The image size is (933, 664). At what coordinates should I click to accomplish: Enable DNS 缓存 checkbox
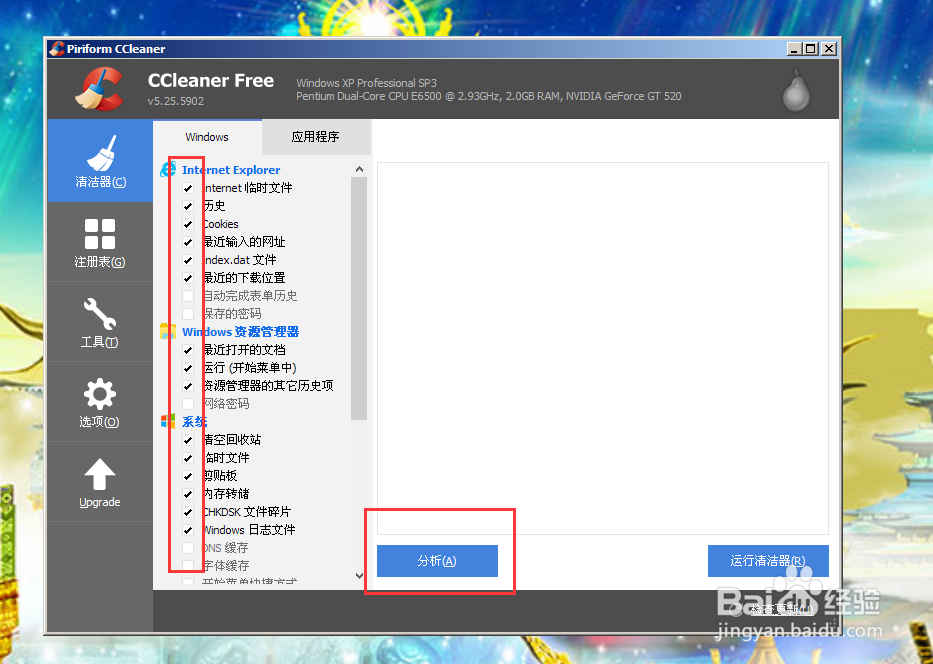188,547
